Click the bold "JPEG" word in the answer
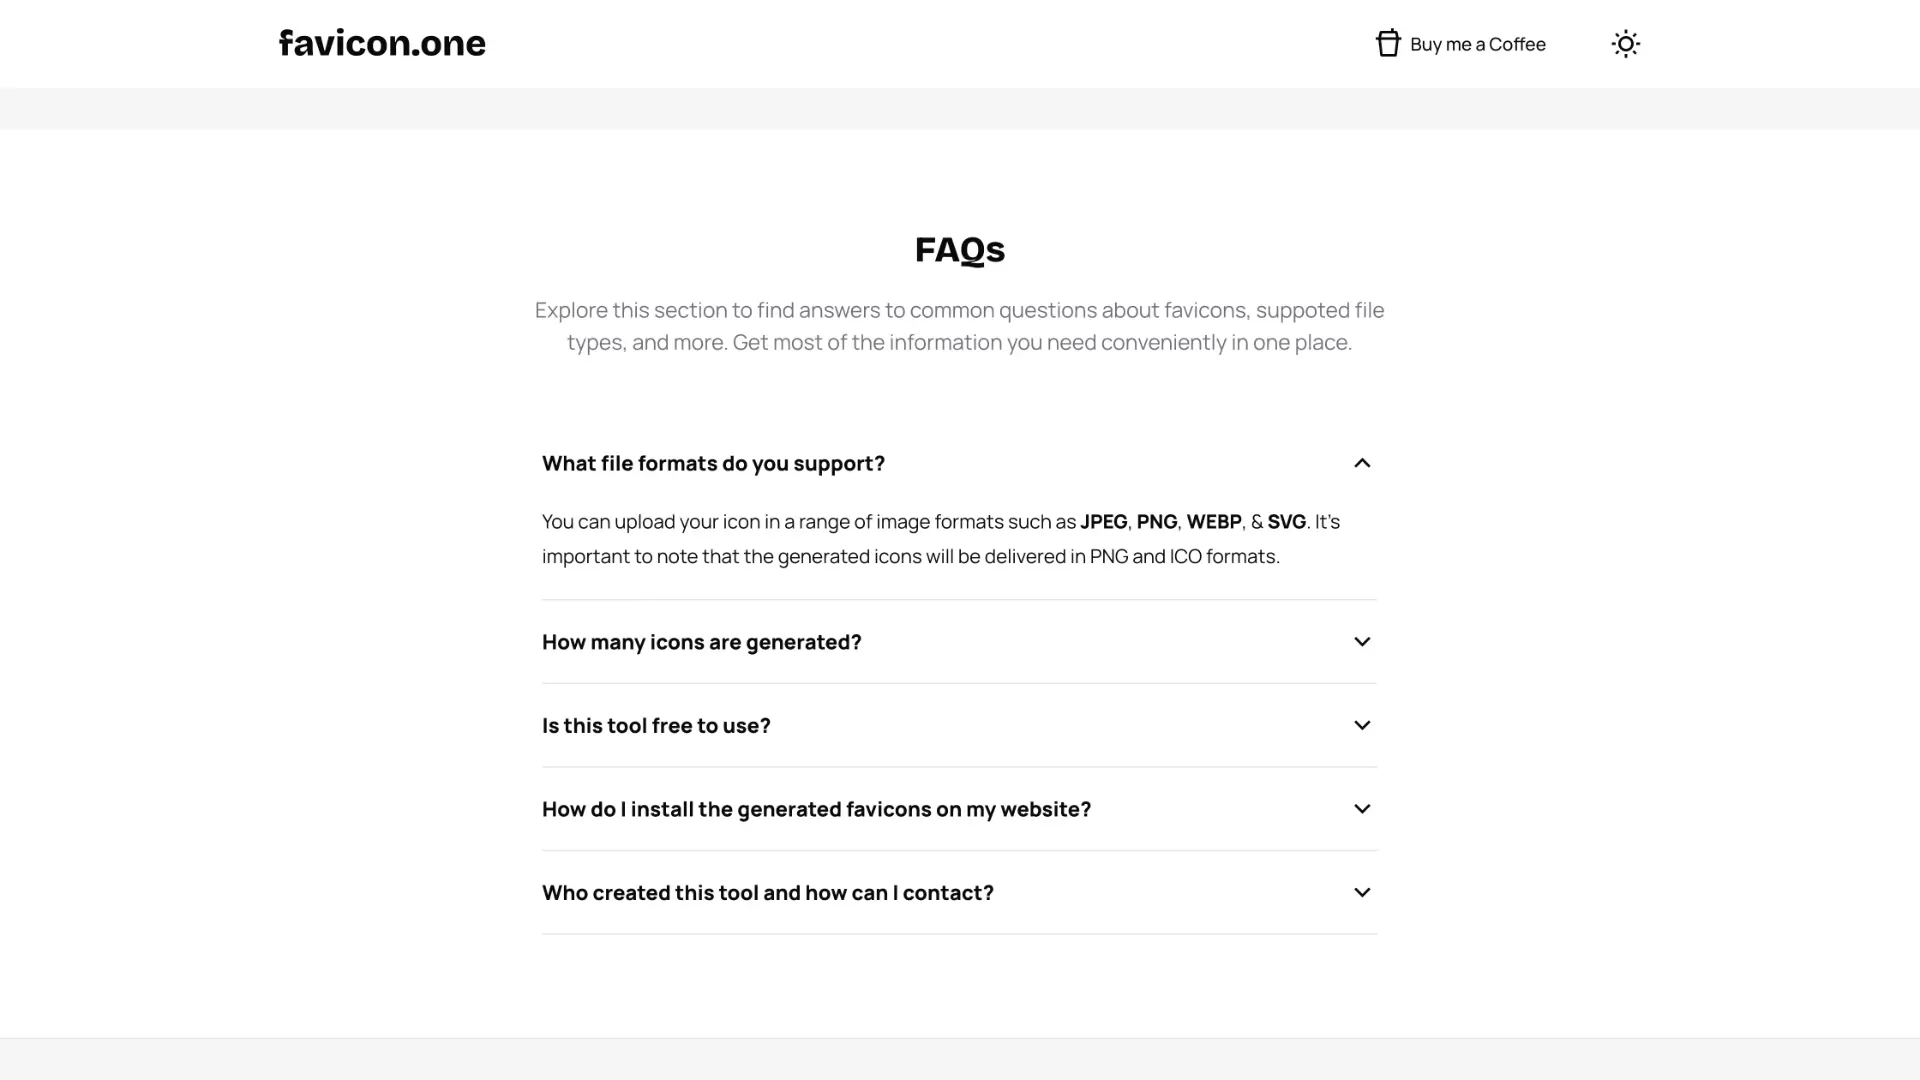 (x=1103, y=522)
